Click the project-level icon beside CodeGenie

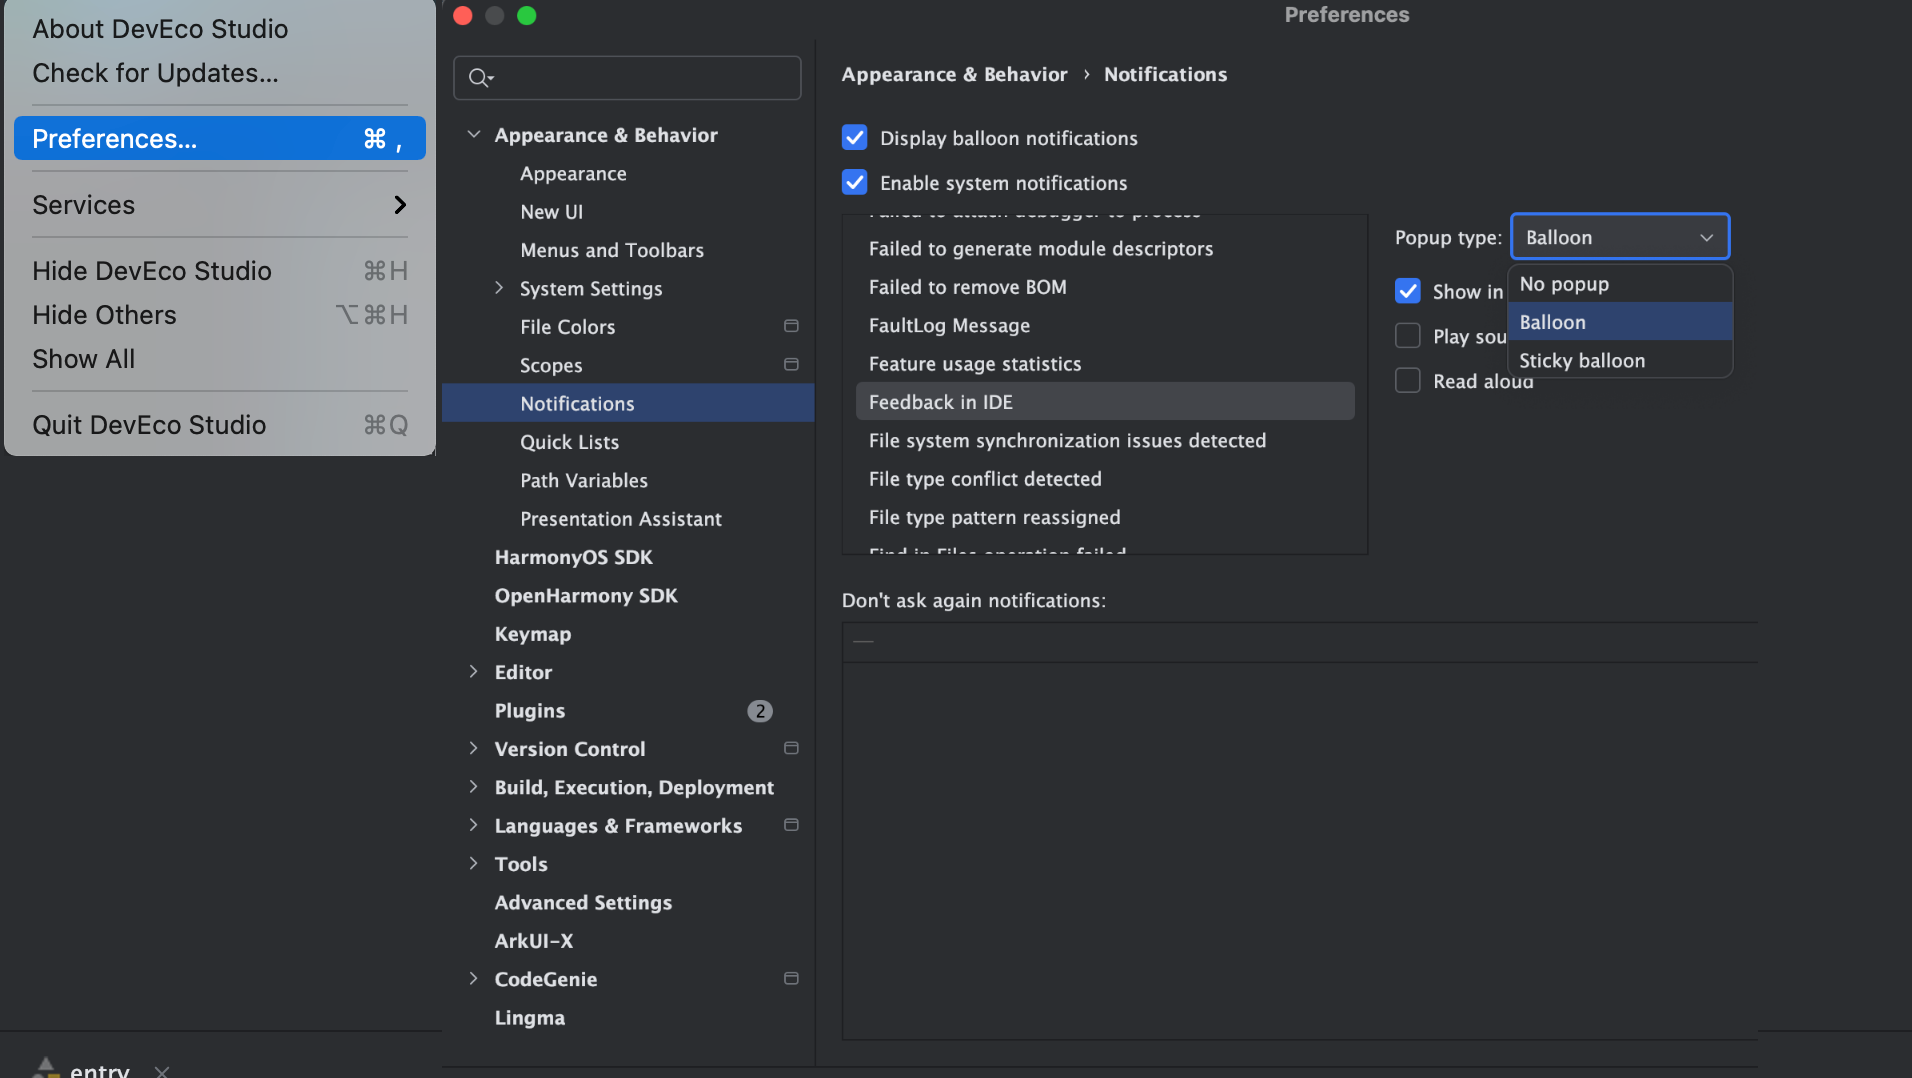point(791,978)
